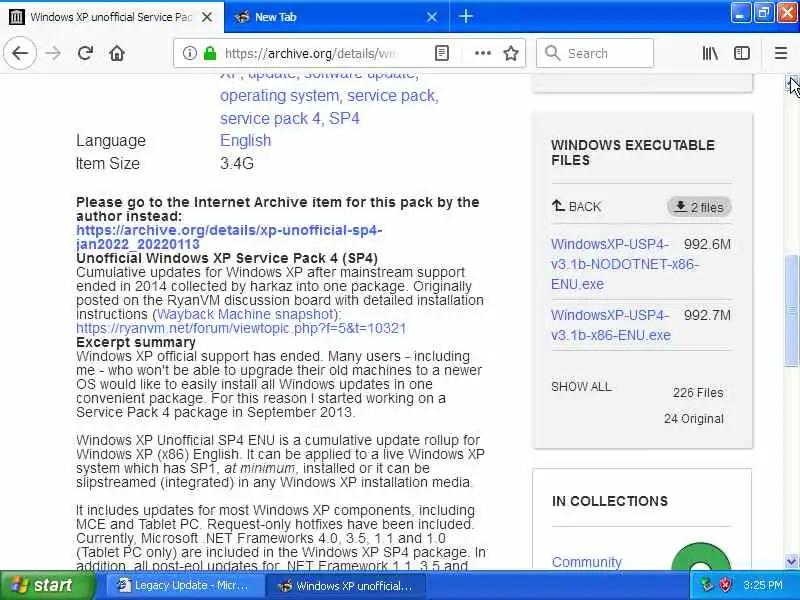
Task: Download WindowsXP-USP4-v3.1b-x86-ENU.exe
Action: (610, 325)
